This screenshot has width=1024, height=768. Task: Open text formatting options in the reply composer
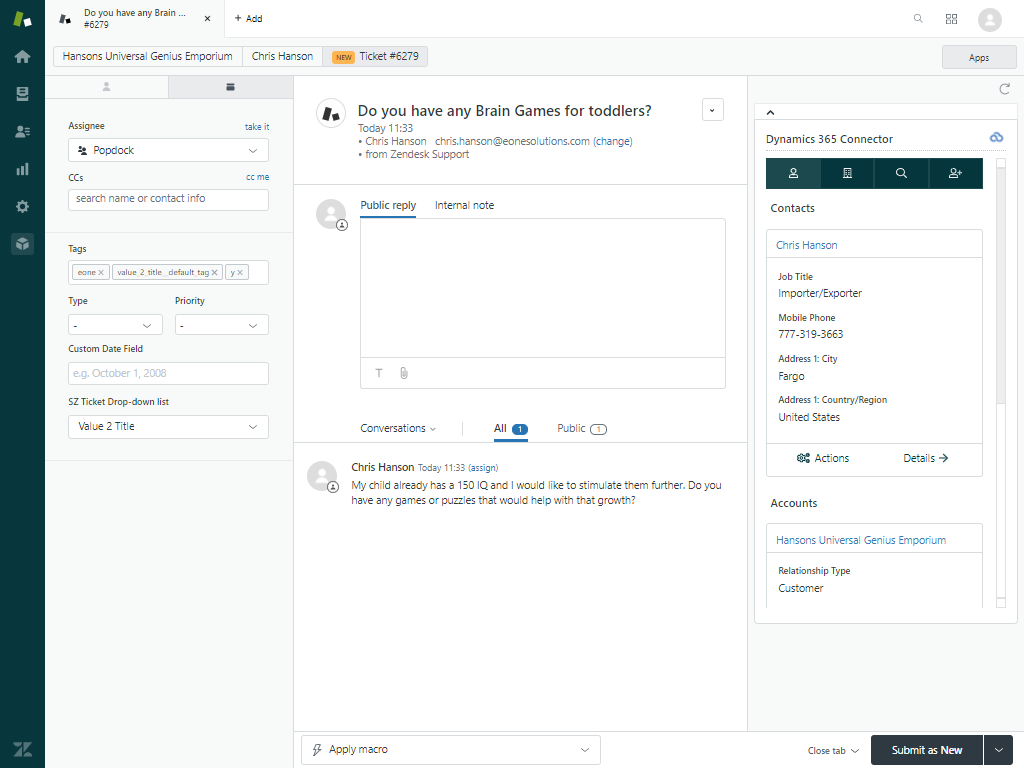point(378,373)
